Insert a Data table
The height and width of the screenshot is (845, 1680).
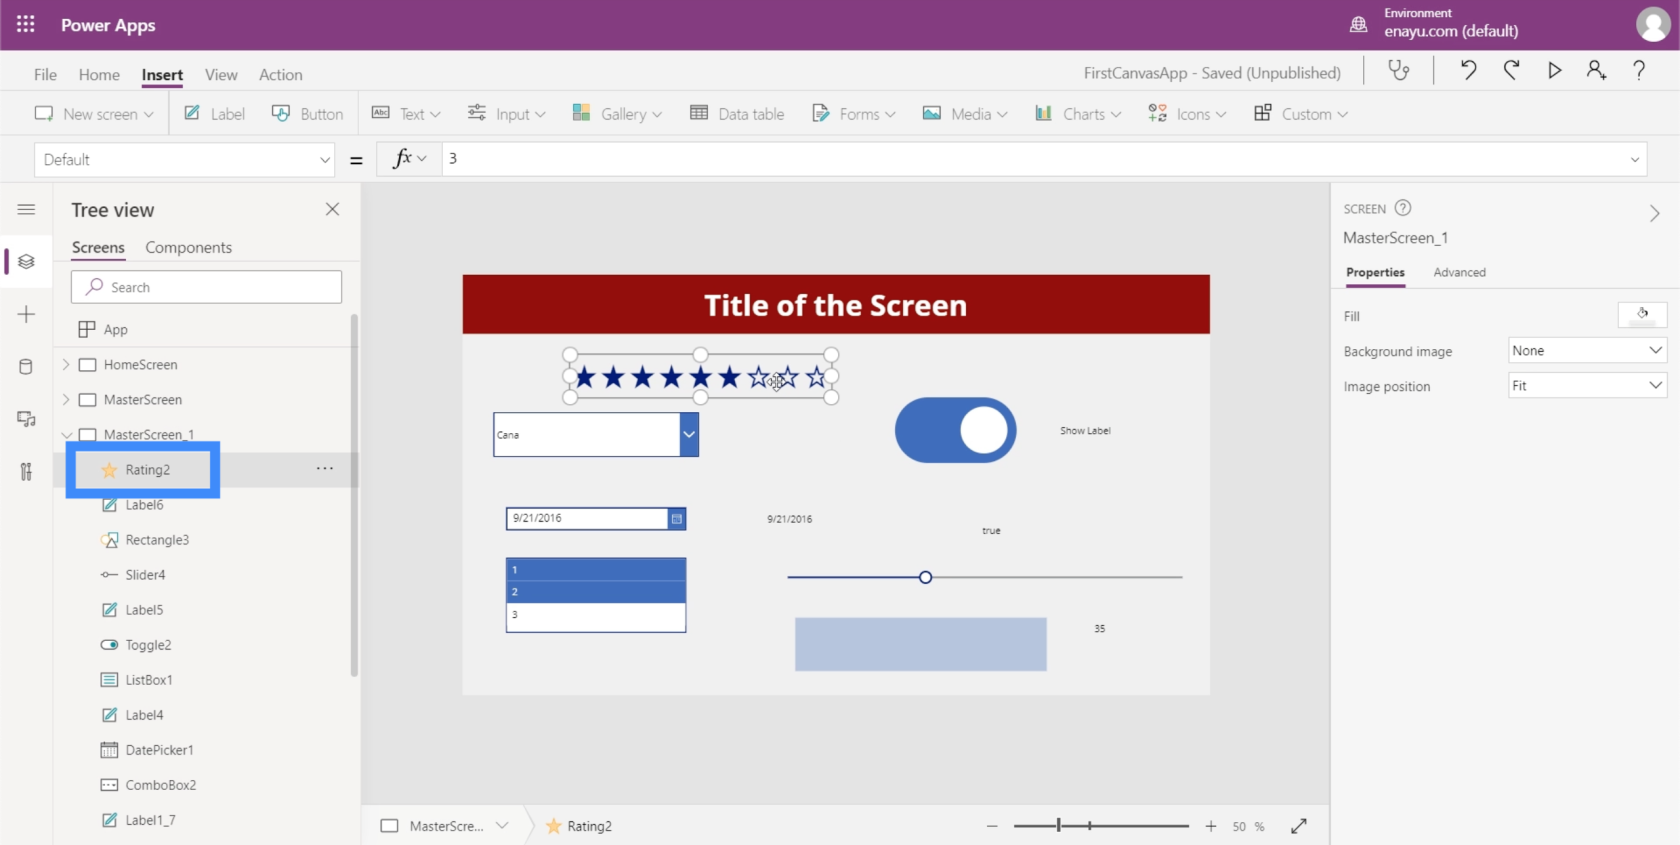737,114
